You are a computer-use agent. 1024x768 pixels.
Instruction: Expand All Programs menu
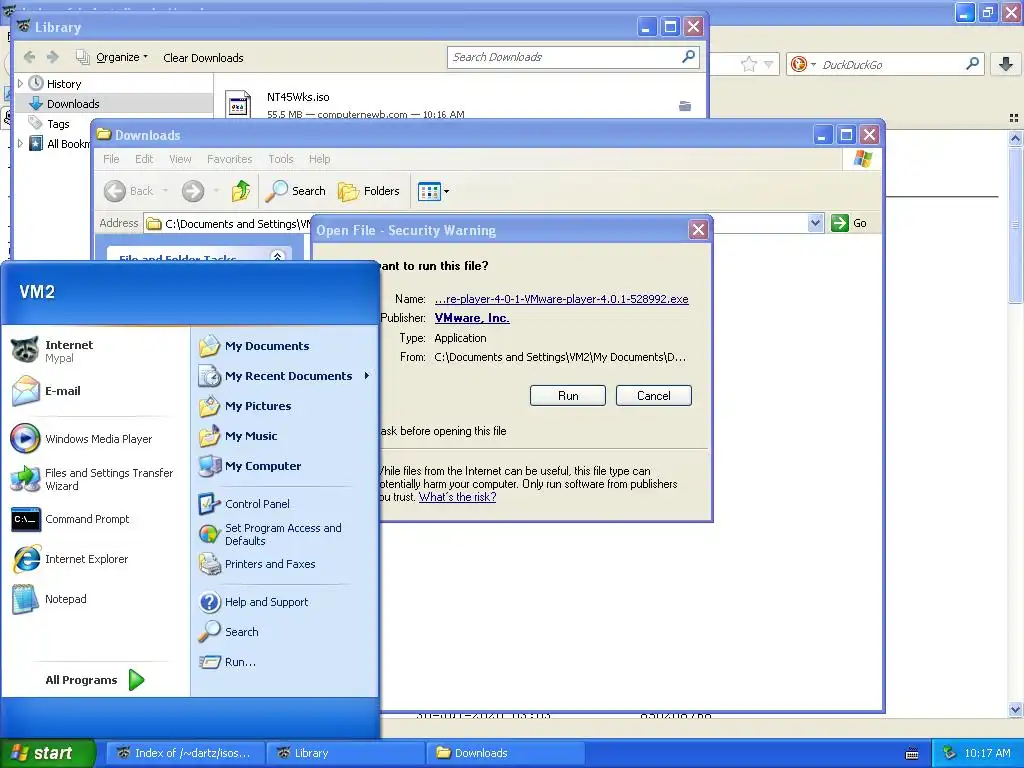pos(95,680)
